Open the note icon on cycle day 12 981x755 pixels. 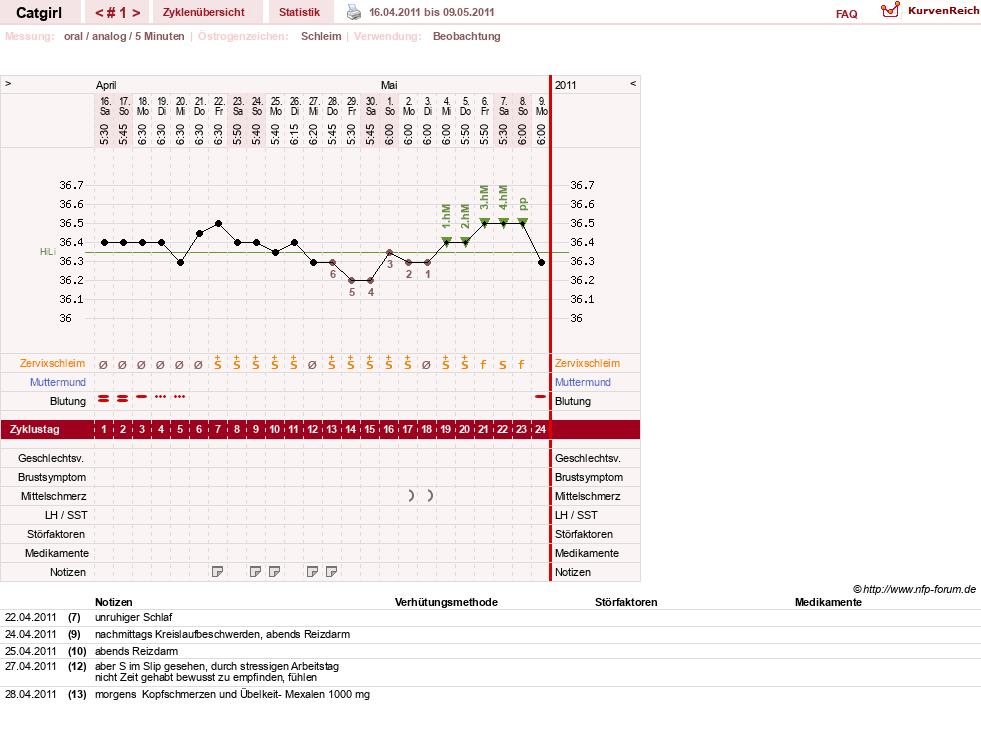[312, 572]
